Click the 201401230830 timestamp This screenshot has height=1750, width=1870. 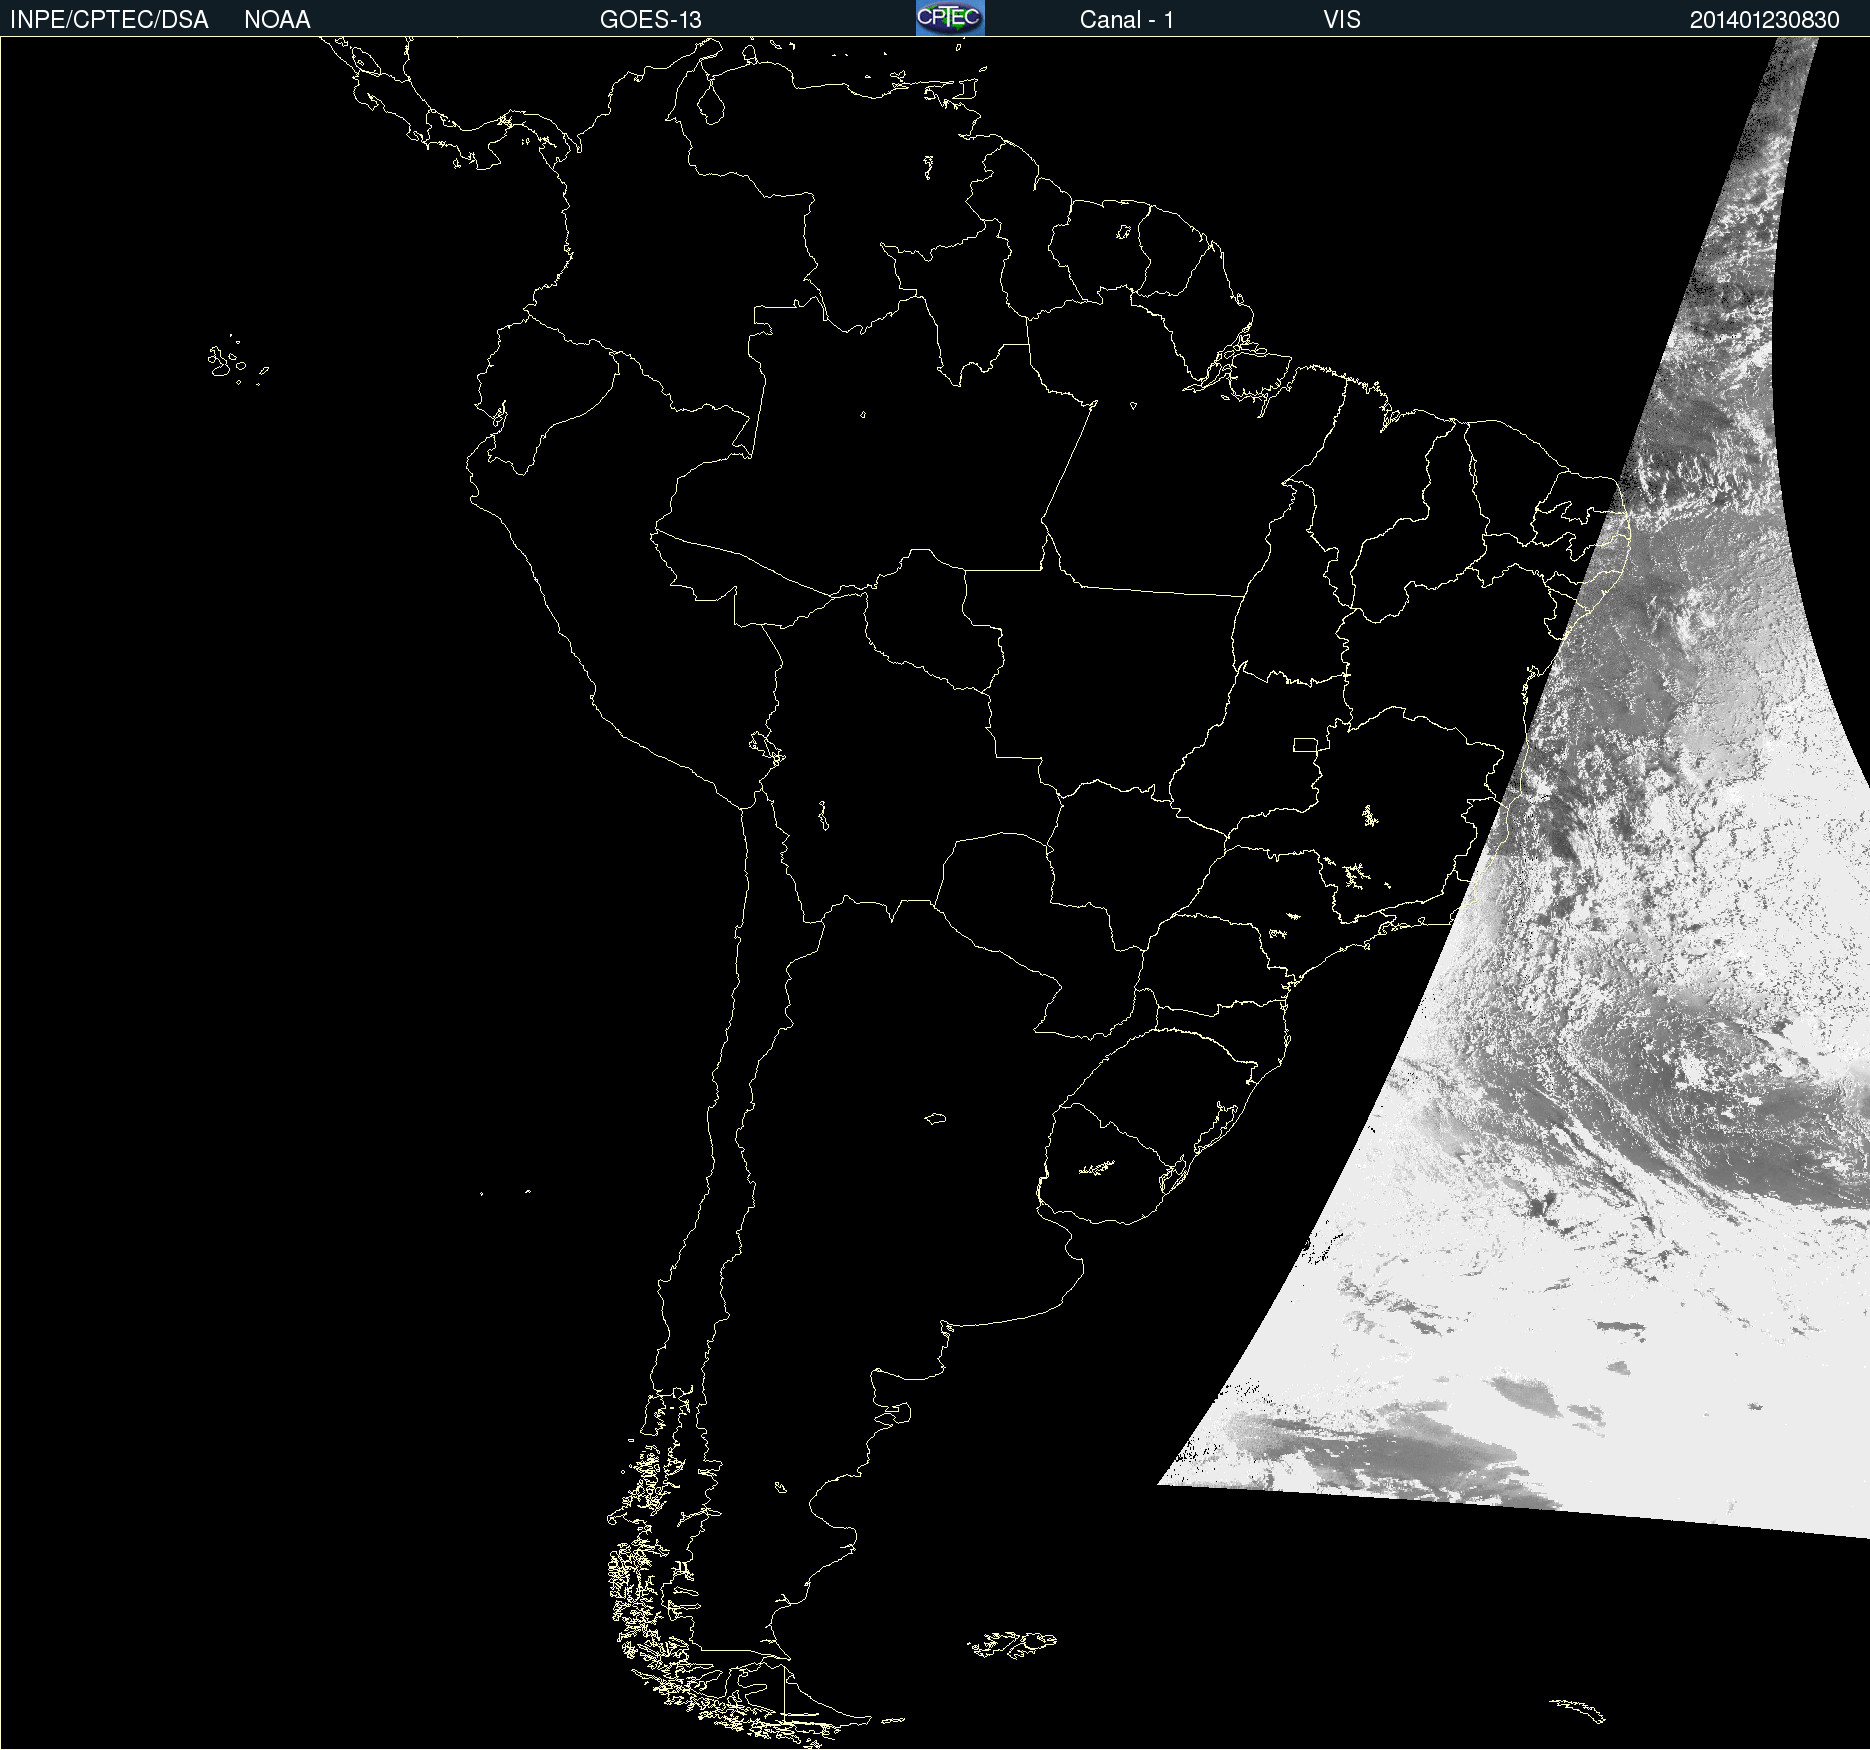pos(1765,20)
